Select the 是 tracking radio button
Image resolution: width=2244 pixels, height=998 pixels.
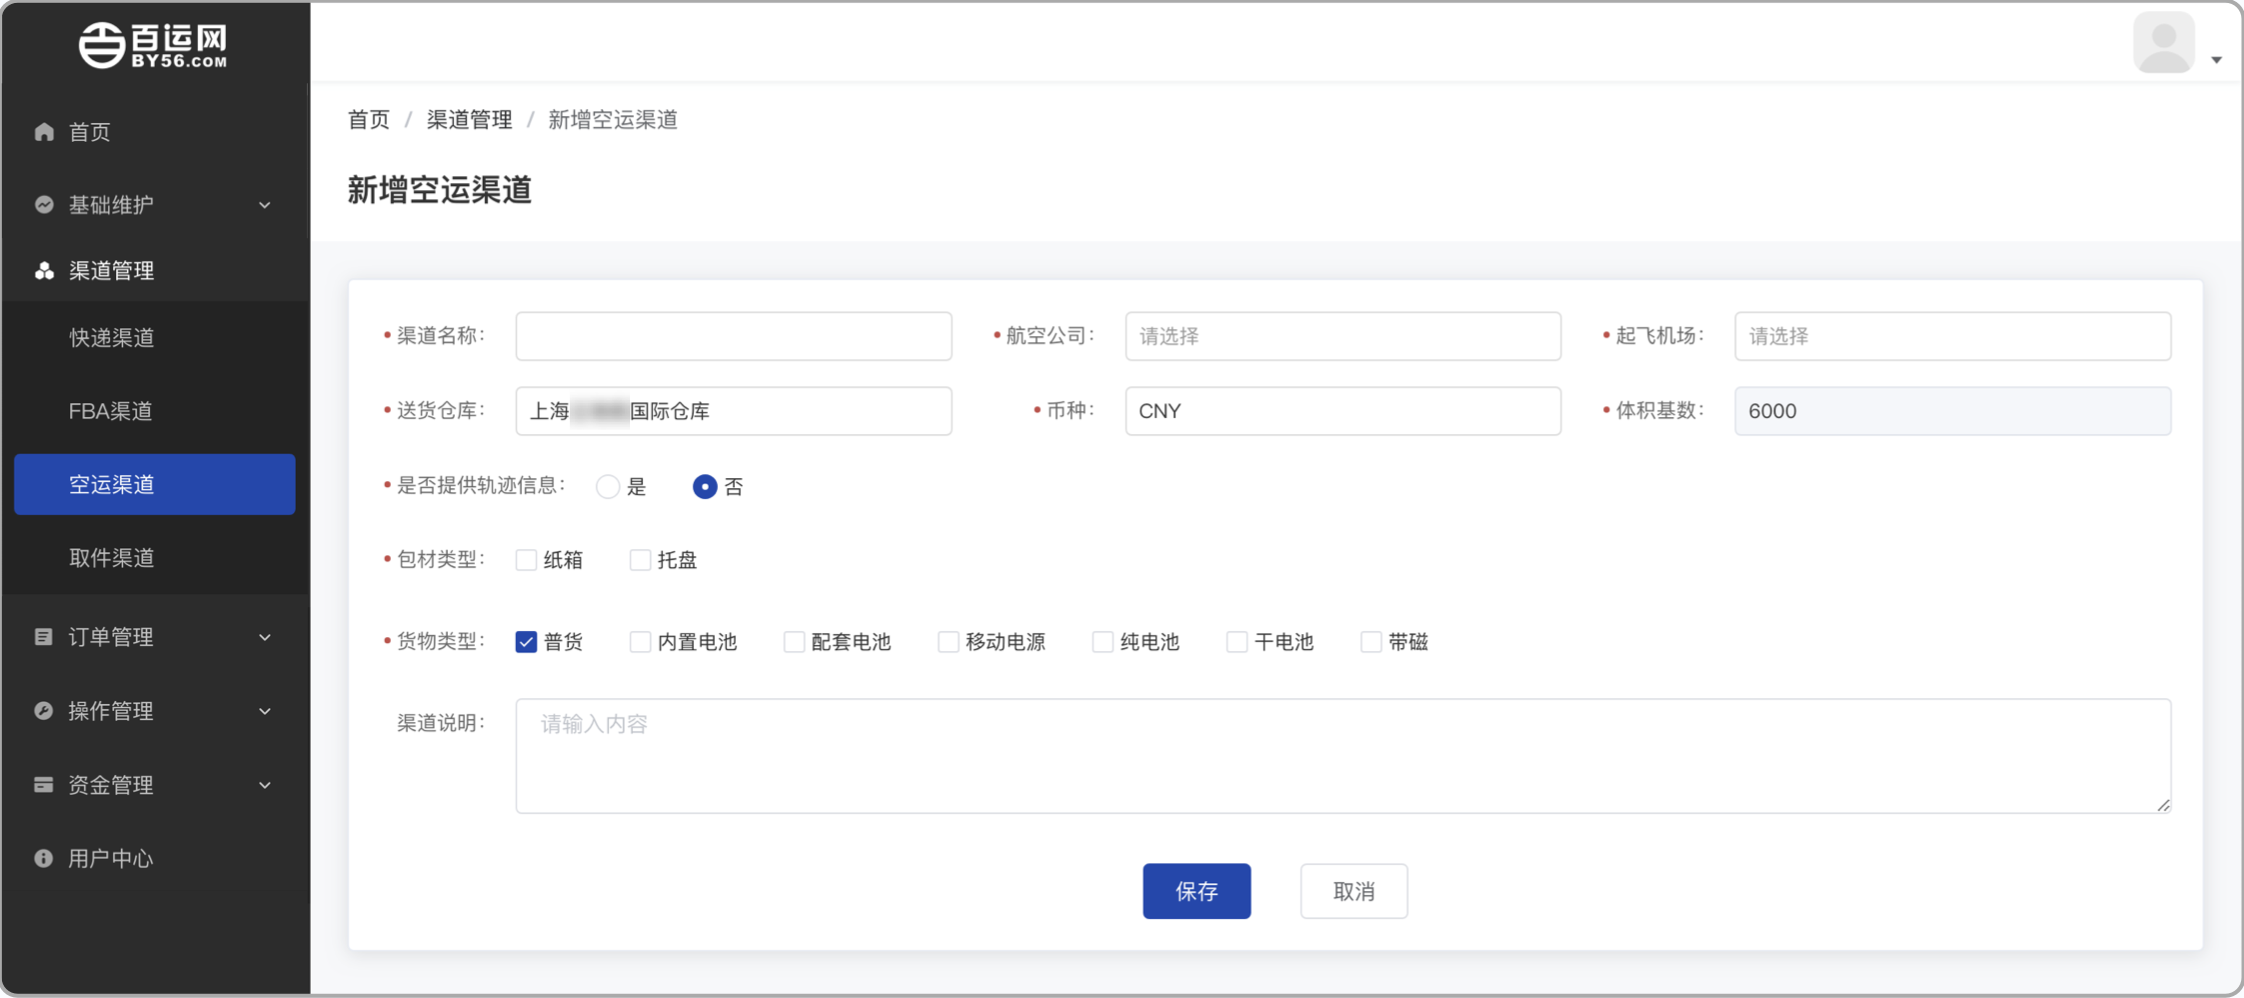pos(608,486)
